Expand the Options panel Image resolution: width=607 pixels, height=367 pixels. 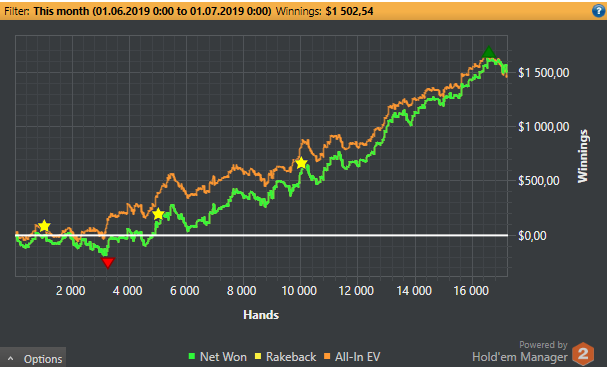[x=33, y=358]
